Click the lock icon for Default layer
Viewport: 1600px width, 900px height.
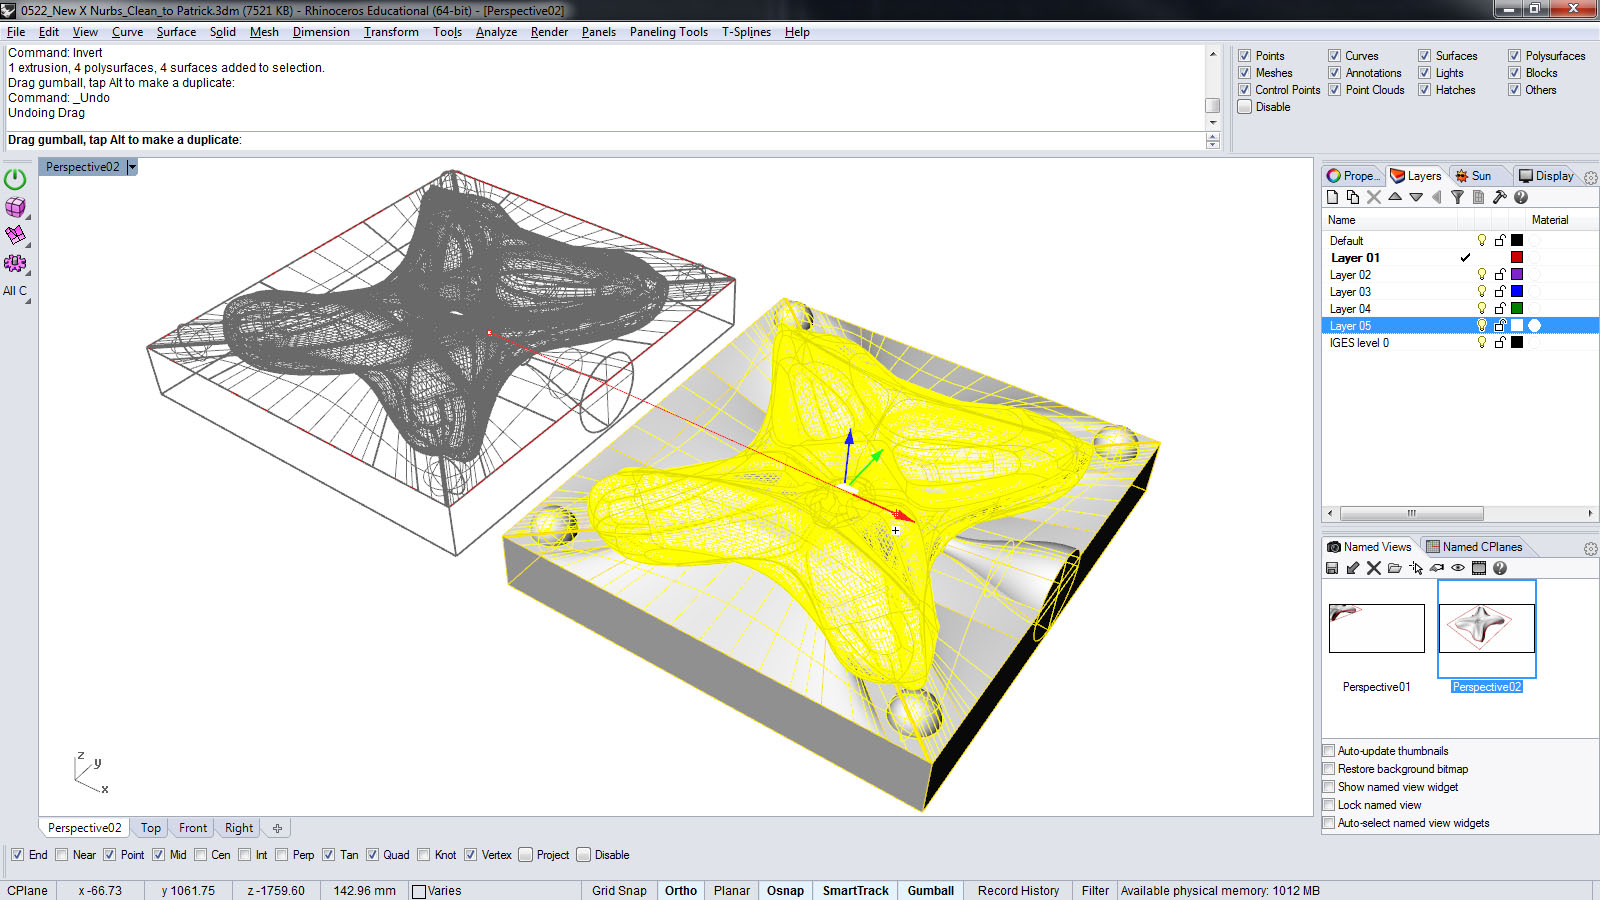click(x=1500, y=241)
